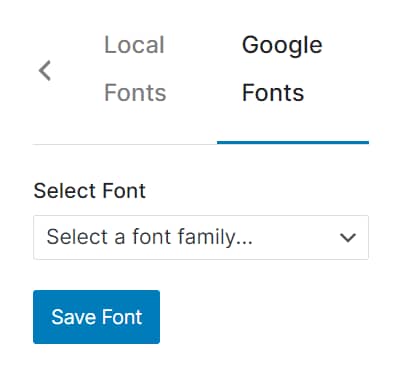Open the Select Font dropdown
Image resolution: width=399 pixels, height=370 pixels.
201,237
